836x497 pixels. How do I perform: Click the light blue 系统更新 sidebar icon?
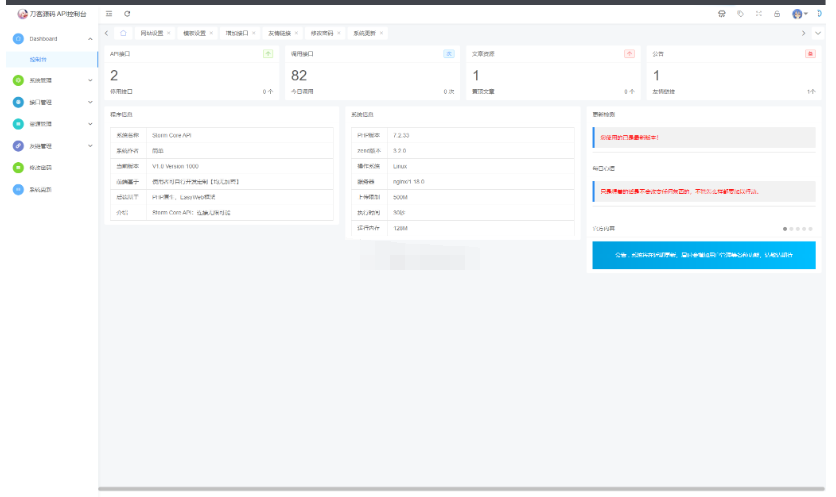point(18,189)
